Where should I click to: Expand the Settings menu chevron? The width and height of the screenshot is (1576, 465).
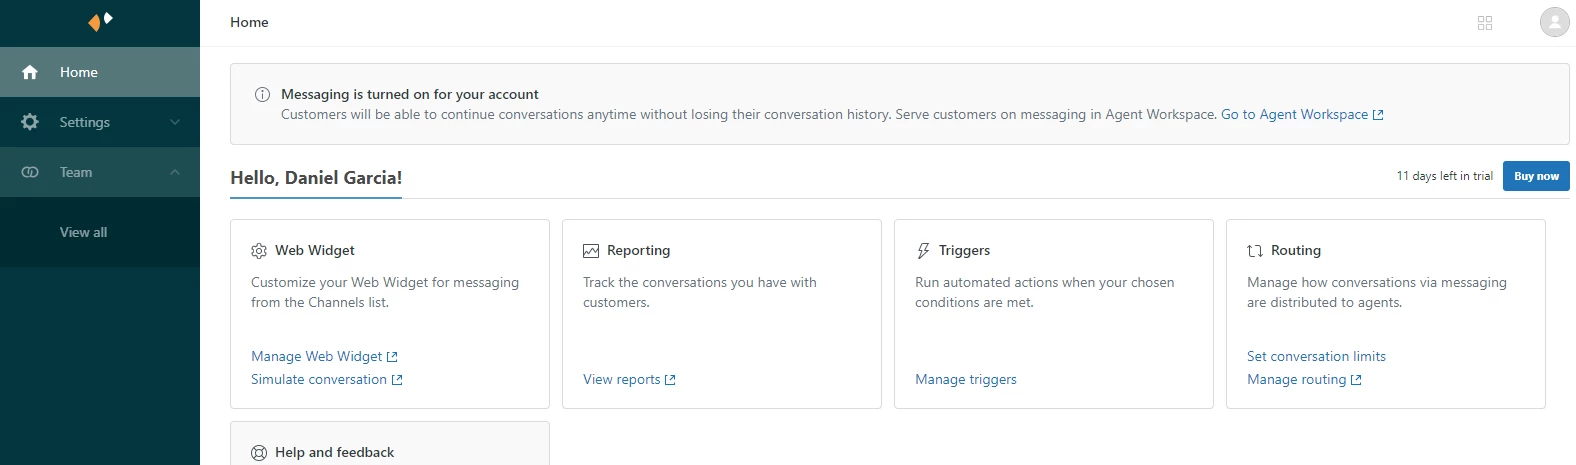(x=175, y=122)
